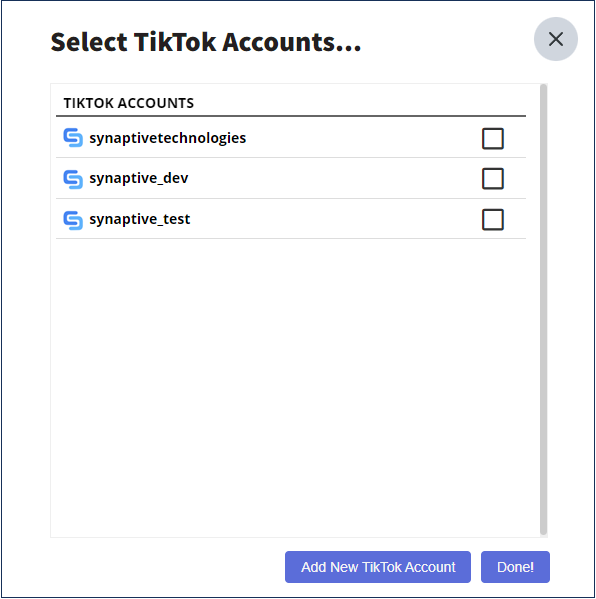
Task: Select the synaptive_dev account name
Action: point(139,178)
